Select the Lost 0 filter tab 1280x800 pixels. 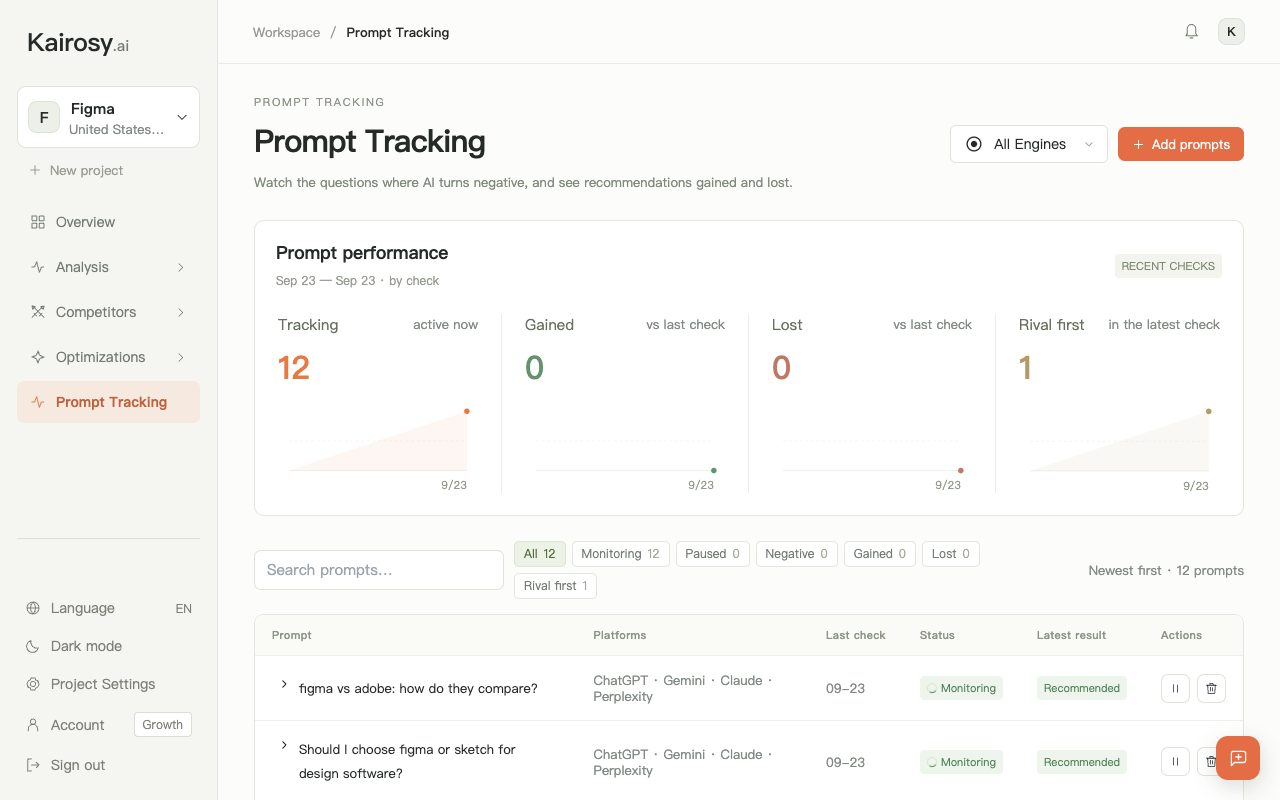[x=950, y=554]
